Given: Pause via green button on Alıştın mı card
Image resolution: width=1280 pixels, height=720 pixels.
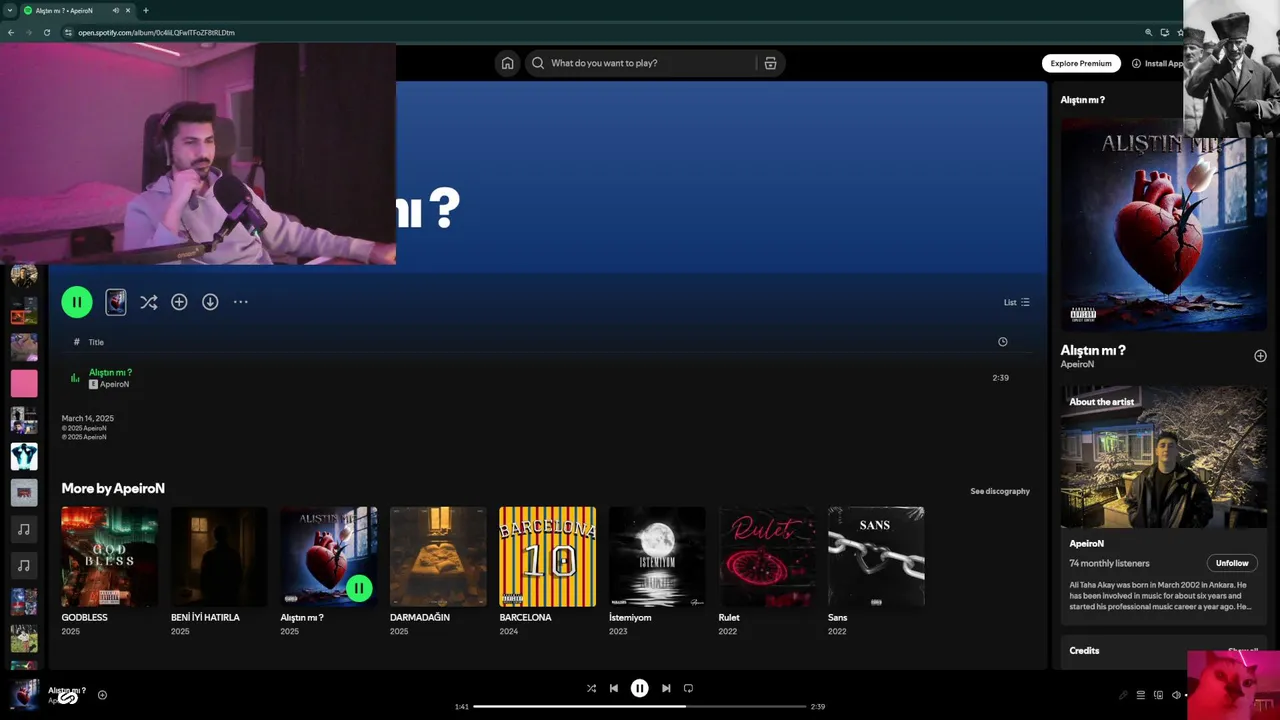Looking at the screenshot, I should 358,588.
